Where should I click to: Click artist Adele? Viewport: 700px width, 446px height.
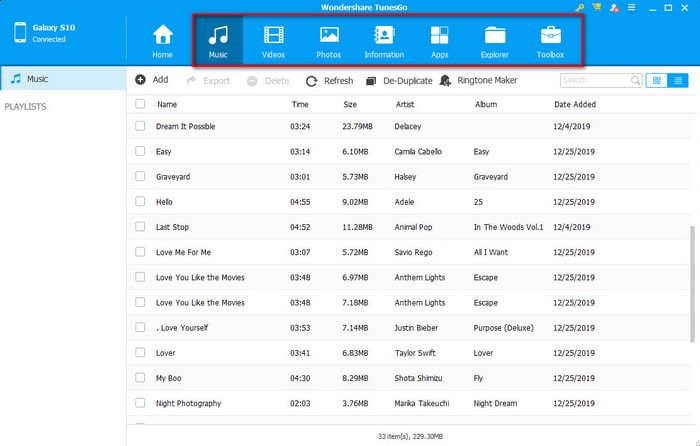coord(404,202)
